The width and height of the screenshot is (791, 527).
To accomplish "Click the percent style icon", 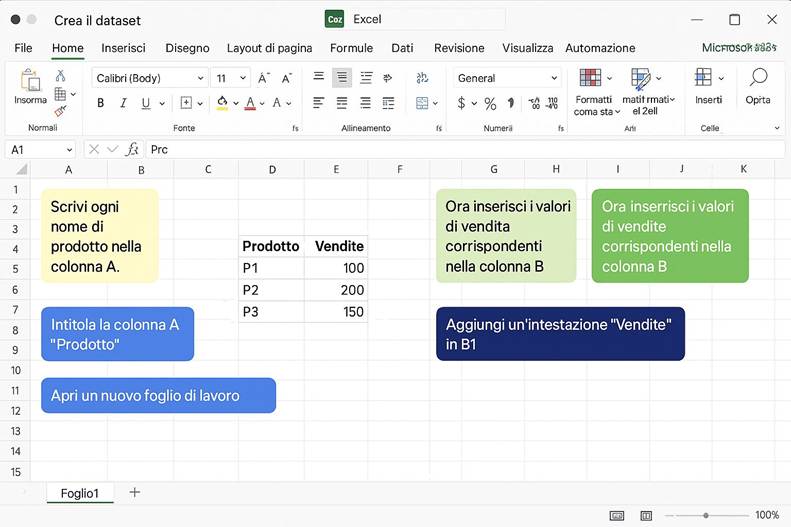I will coord(490,103).
